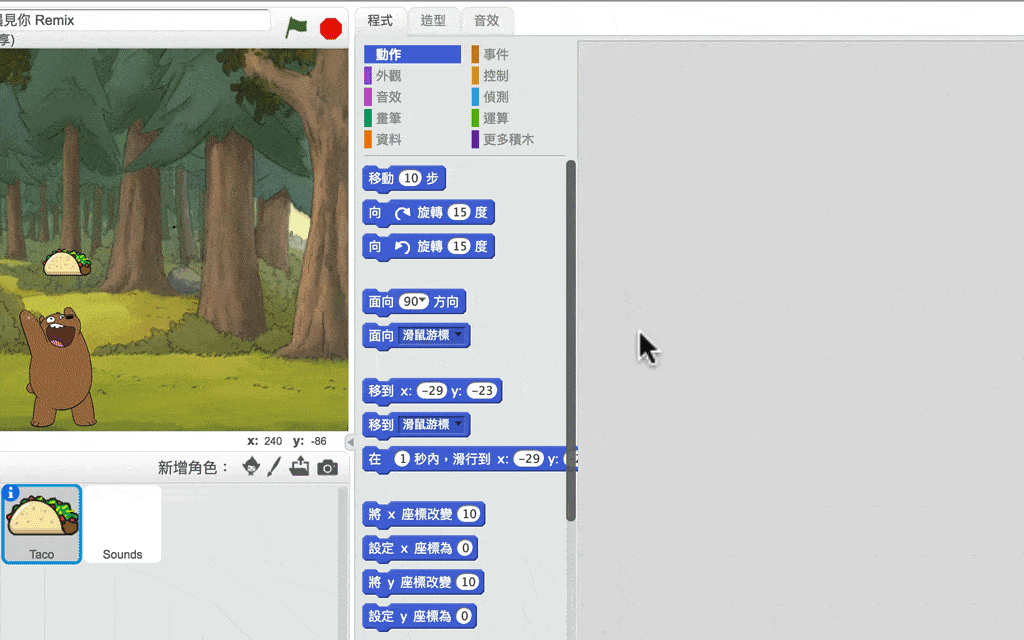Choose sprite from library icon
The image size is (1024, 640).
coord(251,466)
